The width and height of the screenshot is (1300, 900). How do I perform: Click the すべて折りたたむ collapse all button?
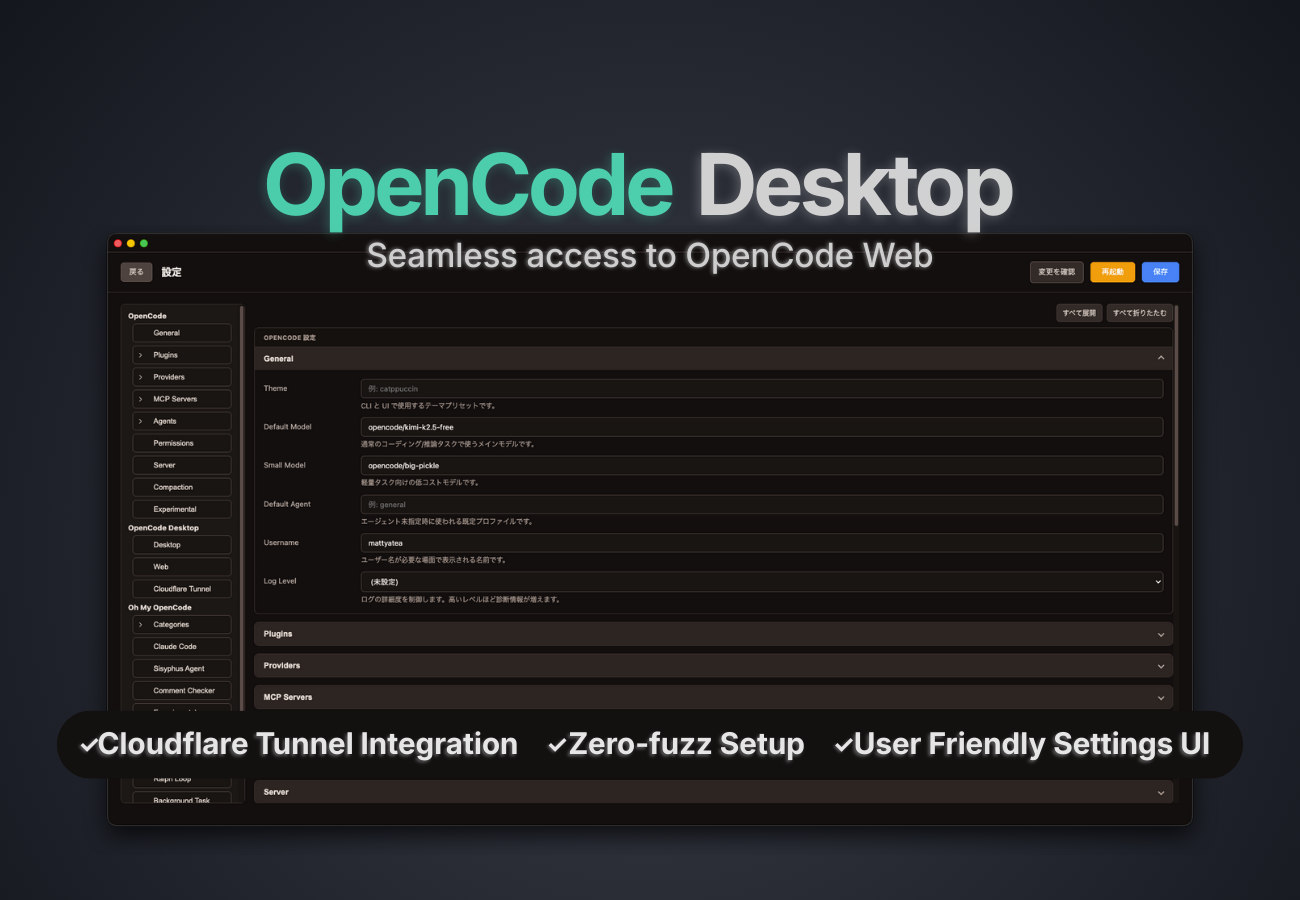click(1140, 313)
